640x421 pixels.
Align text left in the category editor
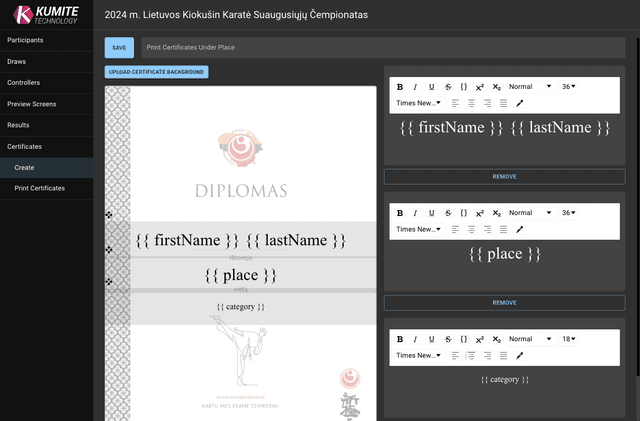point(455,356)
